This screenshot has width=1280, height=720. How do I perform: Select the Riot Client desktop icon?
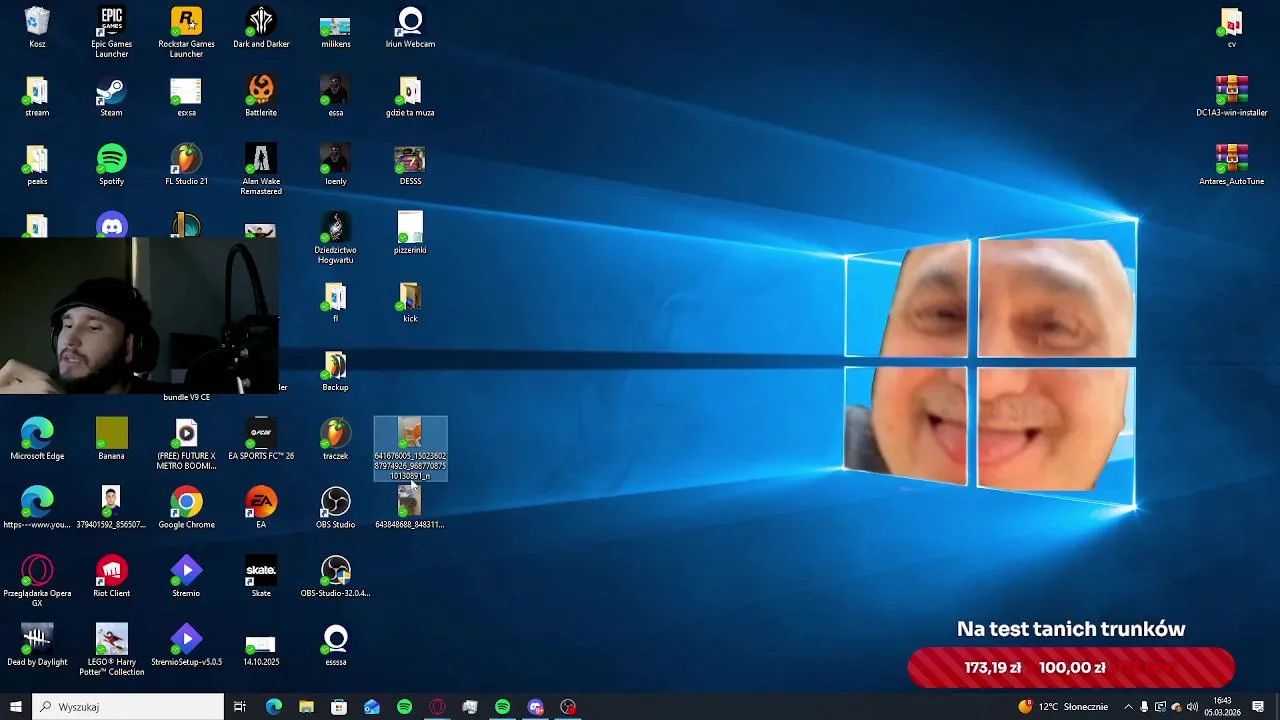coord(111,577)
